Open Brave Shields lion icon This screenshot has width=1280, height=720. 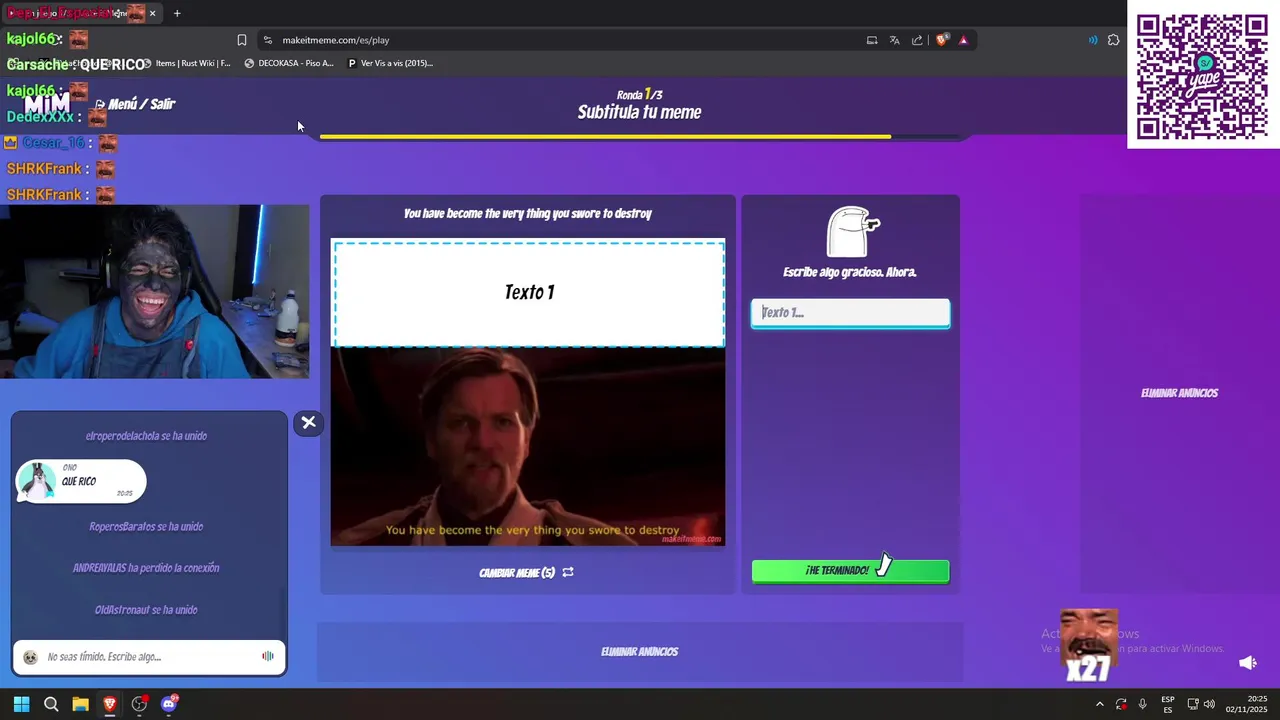click(941, 40)
